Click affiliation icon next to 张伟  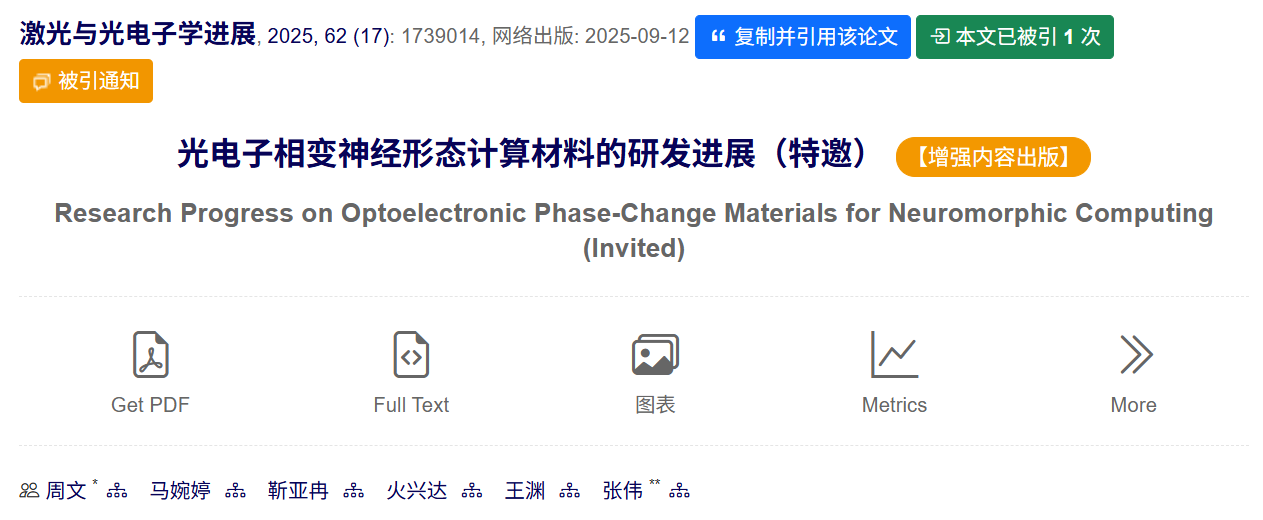pos(680,491)
